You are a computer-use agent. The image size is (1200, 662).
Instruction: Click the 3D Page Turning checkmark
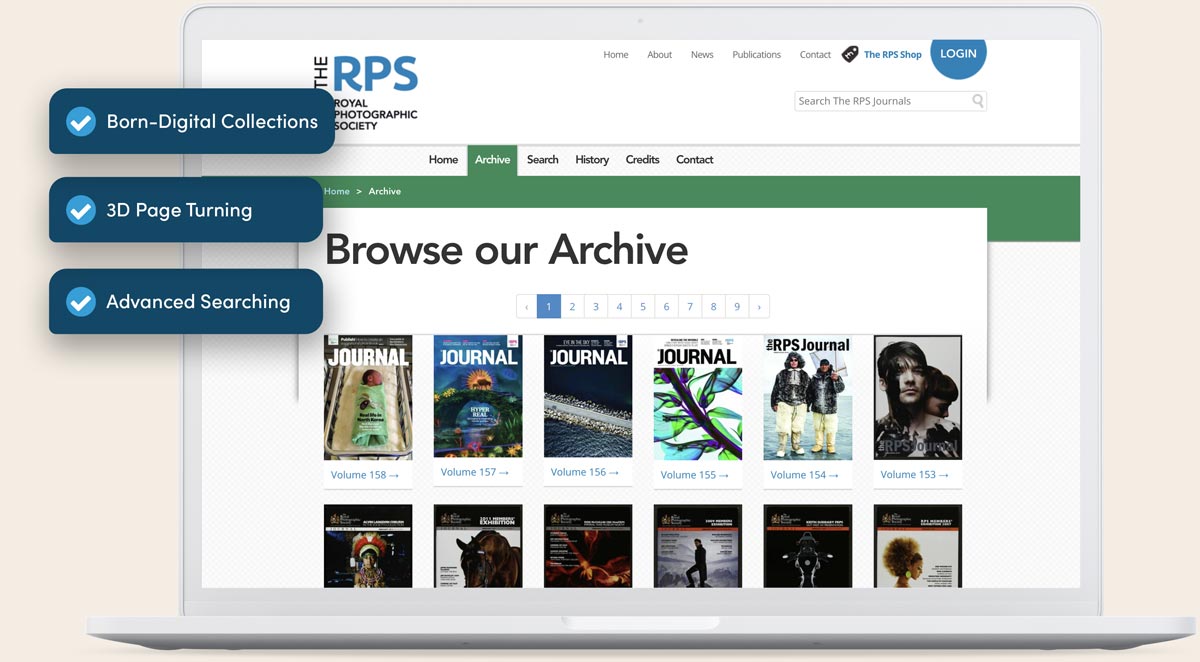pyautogui.click(x=80, y=210)
